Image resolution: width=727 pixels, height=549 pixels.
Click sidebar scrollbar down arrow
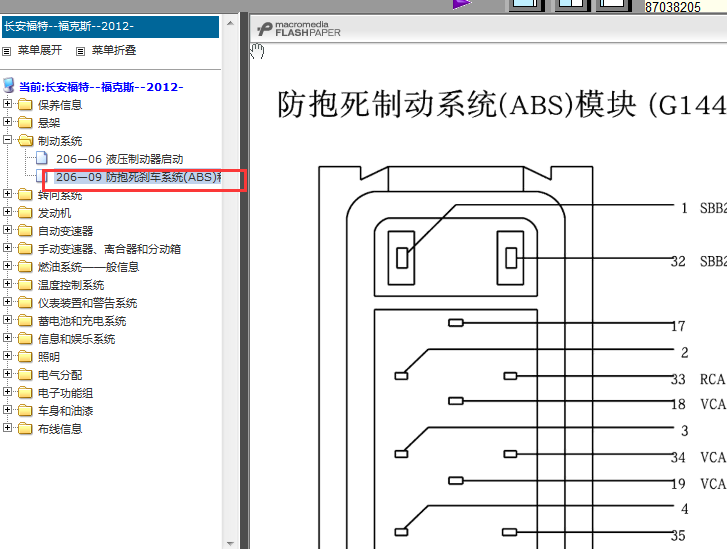pyautogui.click(x=230, y=543)
